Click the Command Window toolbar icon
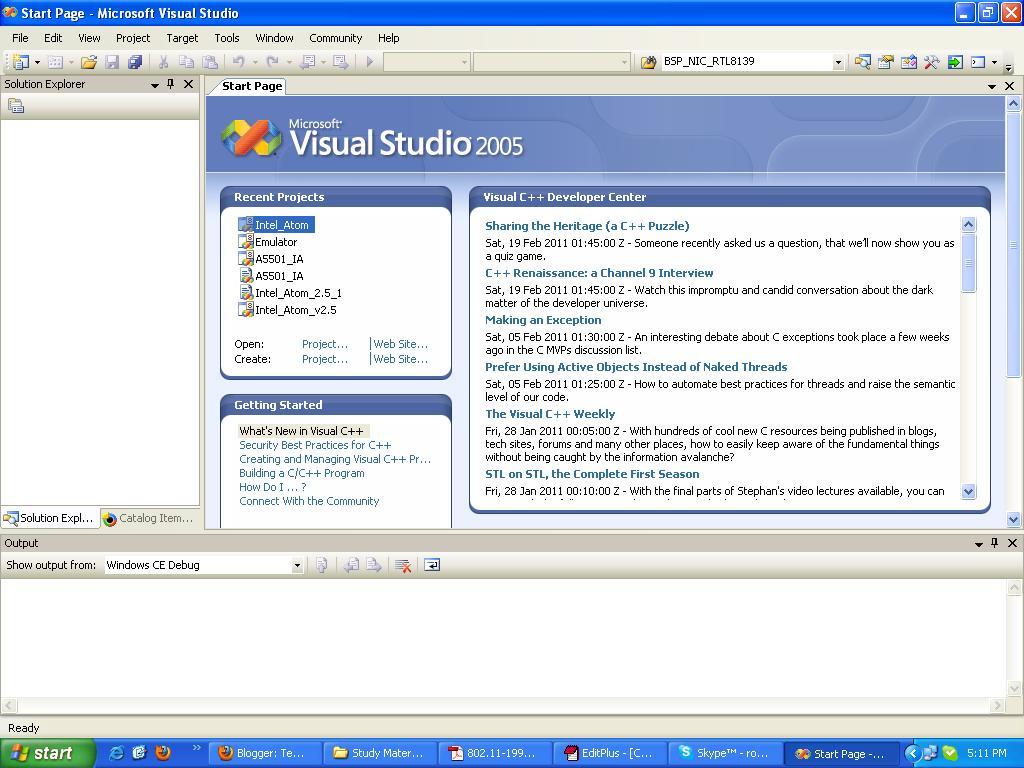The height and width of the screenshot is (768, 1024). click(978, 62)
